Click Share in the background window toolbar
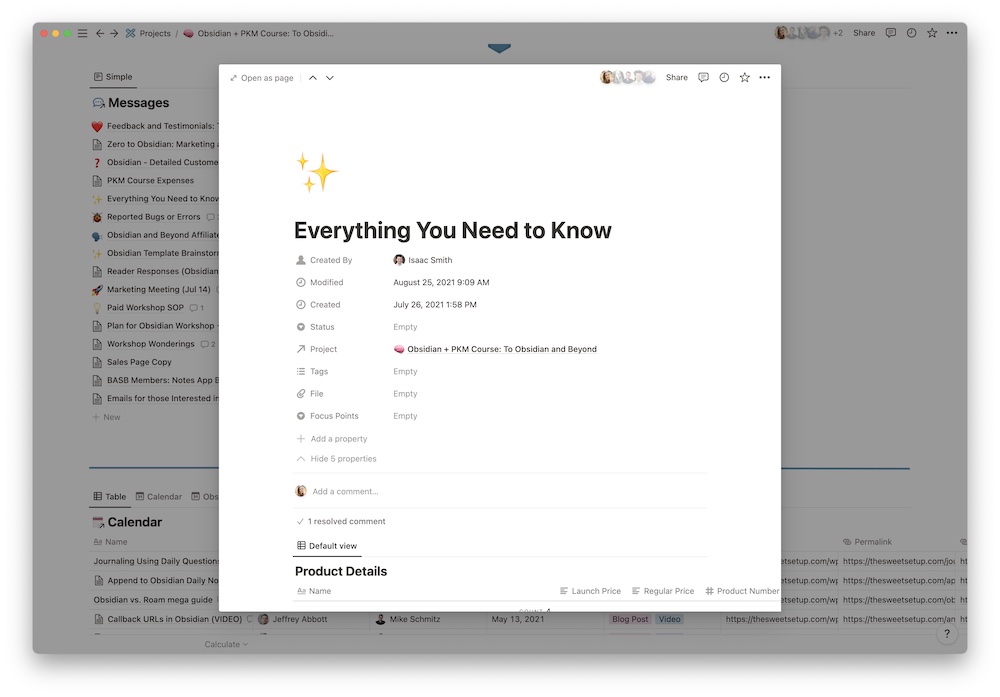1000x697 pixels. click(x=864, y=33)
